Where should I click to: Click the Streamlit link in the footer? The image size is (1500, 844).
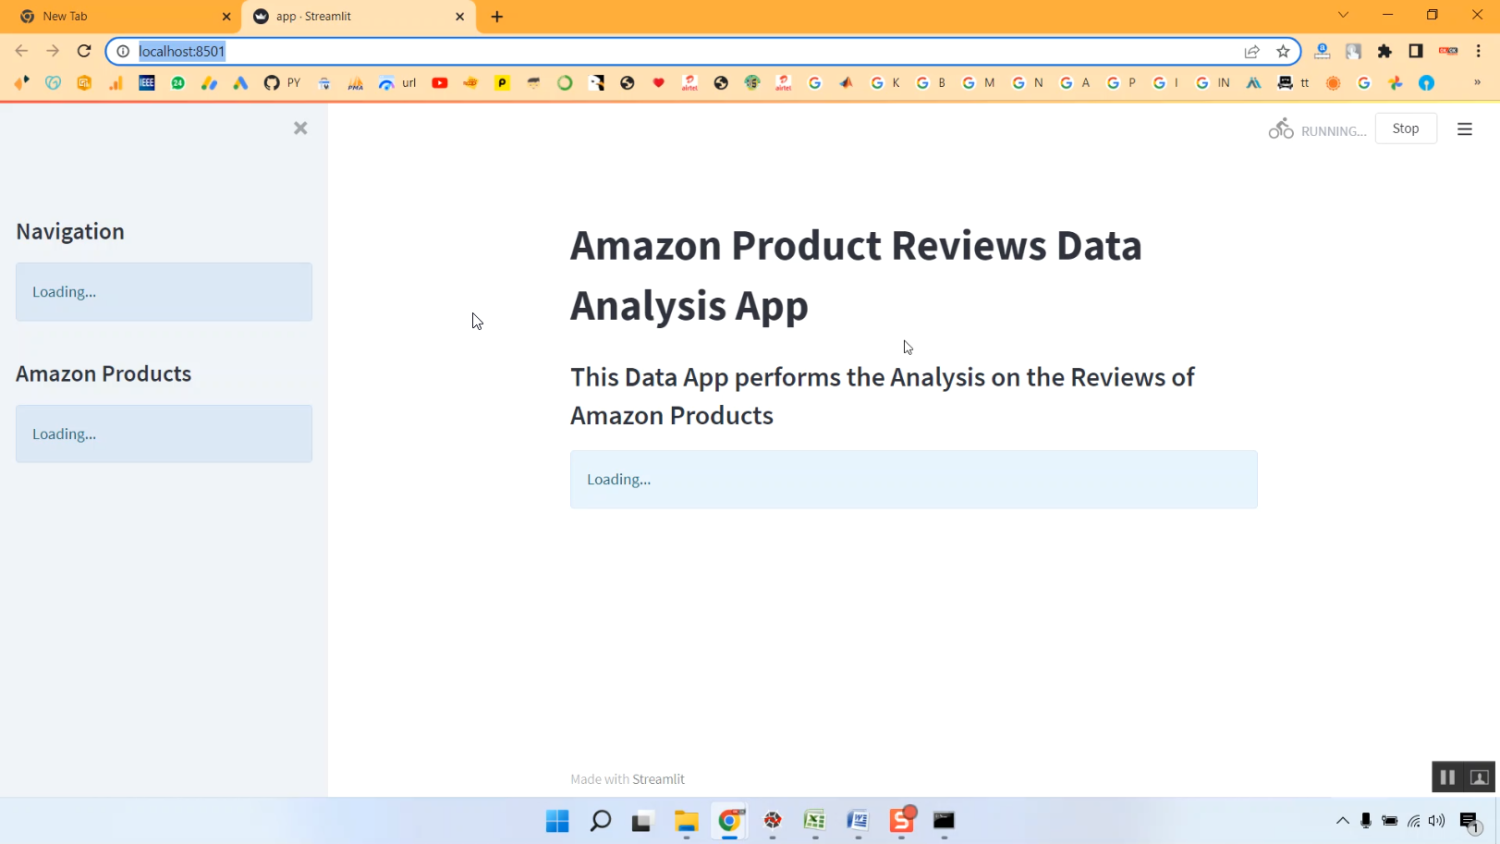(658, 779)
